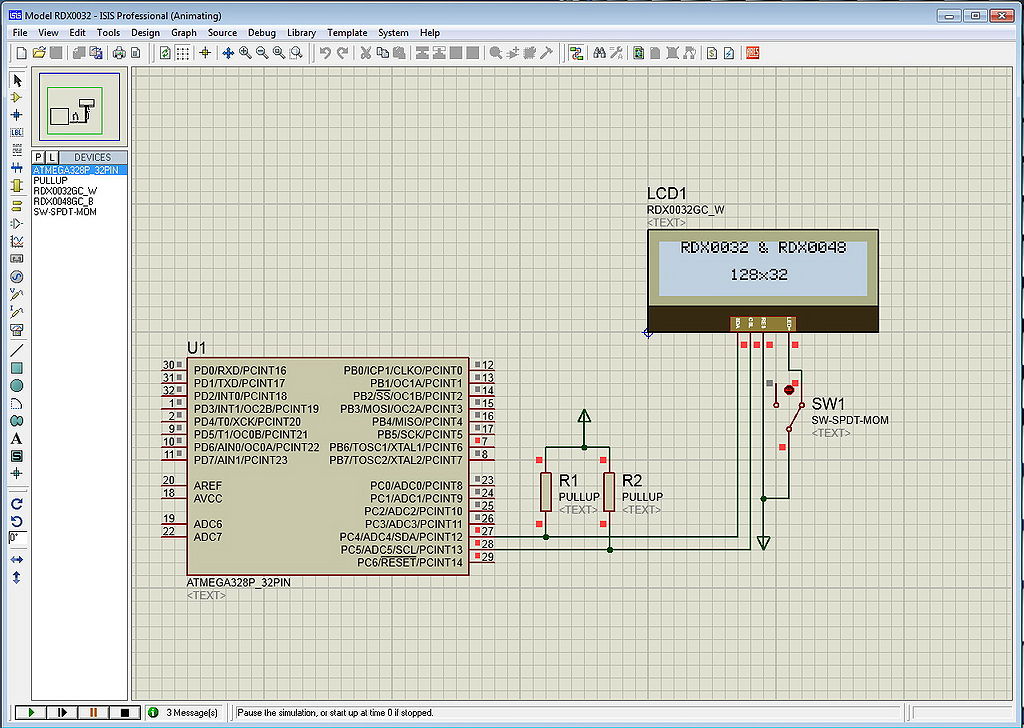Select the Selection Mode arrow tool
Viewport: 1024px width, 728px height.
point(17,80)
